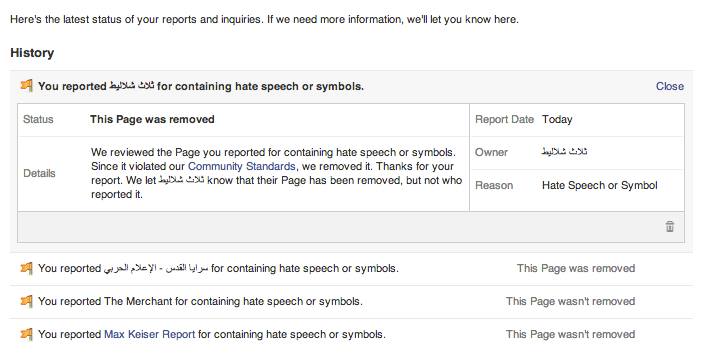This screenshot has height=363, width=708.
Task: Collapse the first report header row
Action: click(351, 86)
